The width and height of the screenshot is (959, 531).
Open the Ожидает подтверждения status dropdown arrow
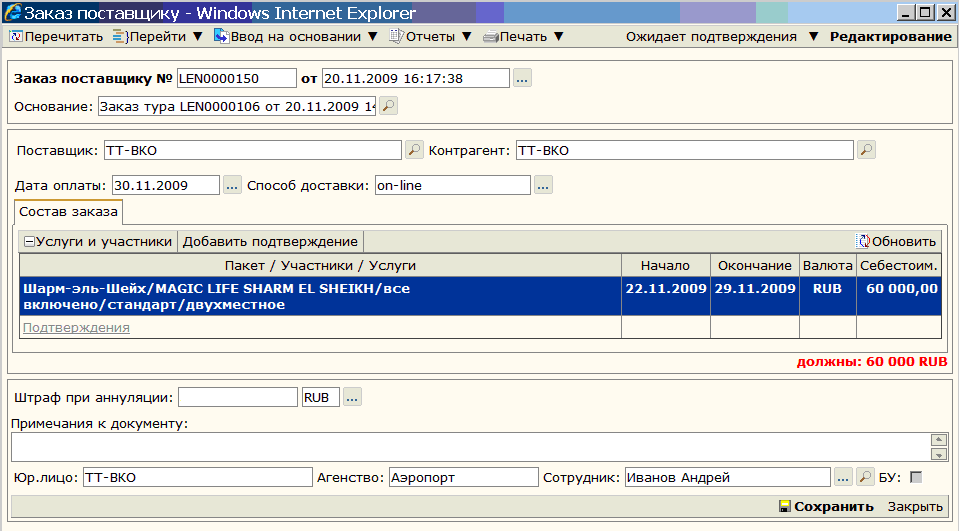(813, 37)
